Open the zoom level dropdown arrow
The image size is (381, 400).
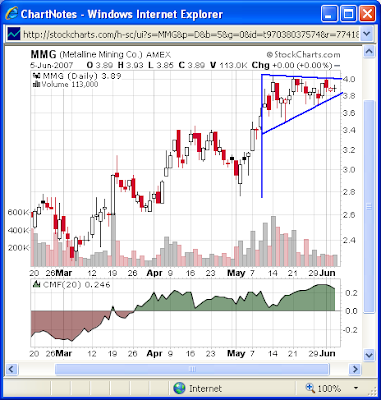pos(356,388)
